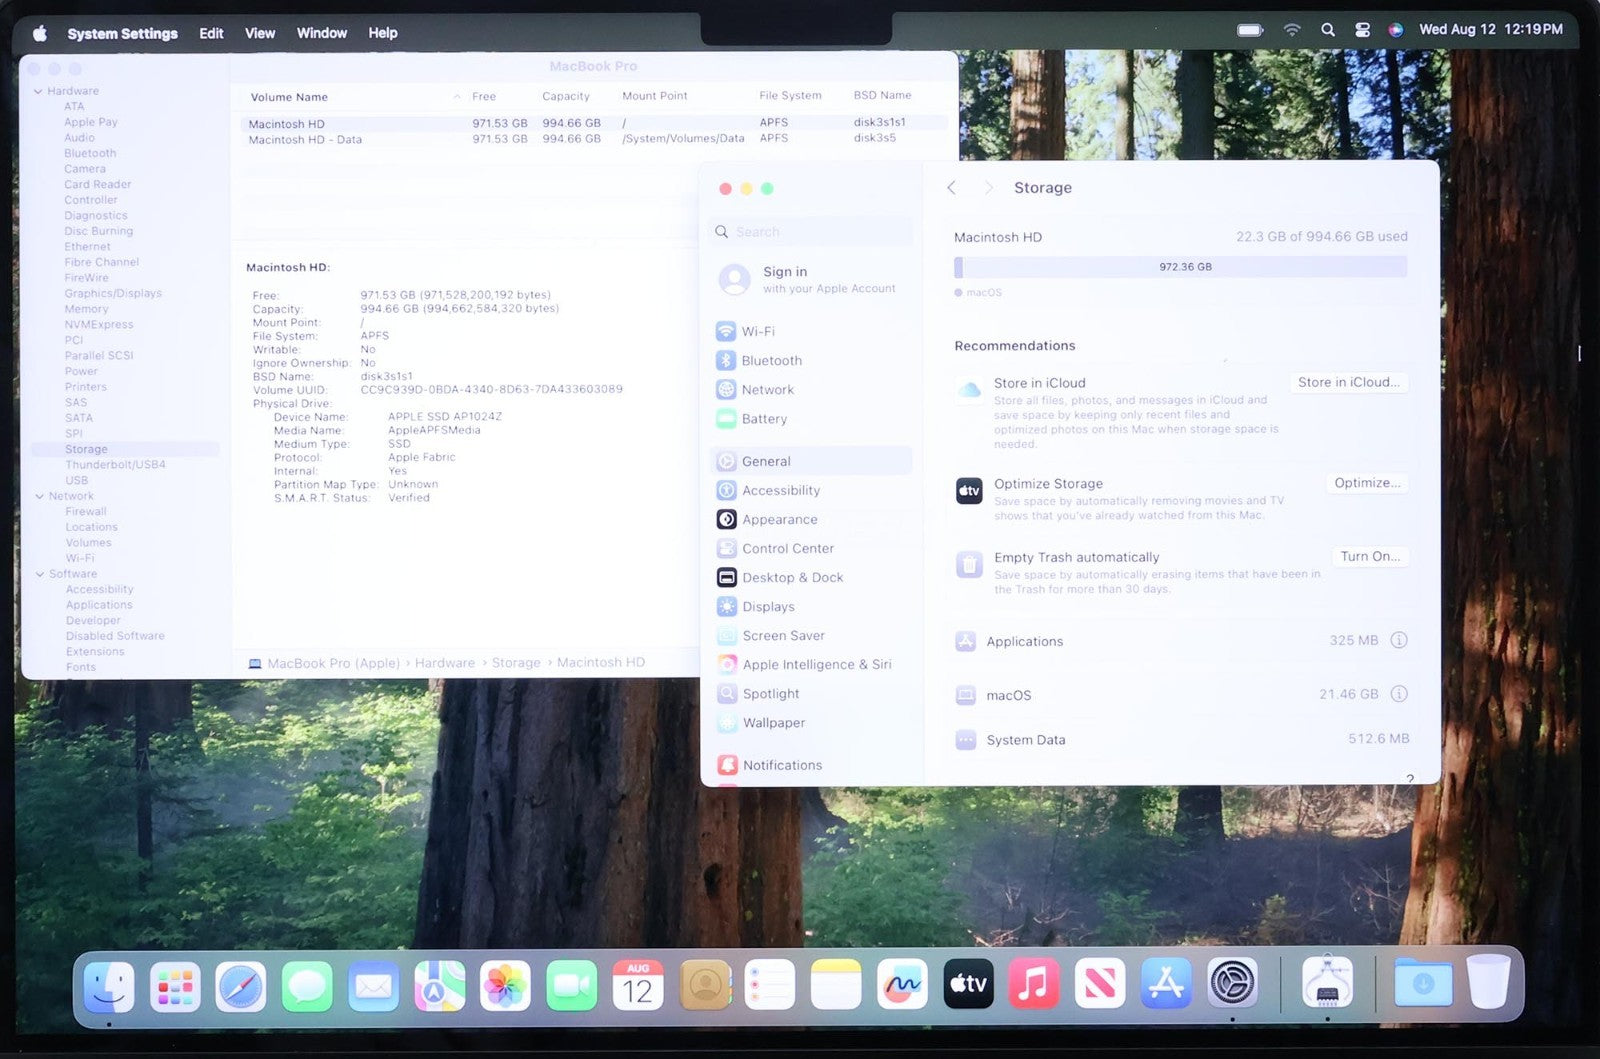The image size is (1600, 1059).
Task: Select General in the System Settings sidebar
Action: pos(811,461)
